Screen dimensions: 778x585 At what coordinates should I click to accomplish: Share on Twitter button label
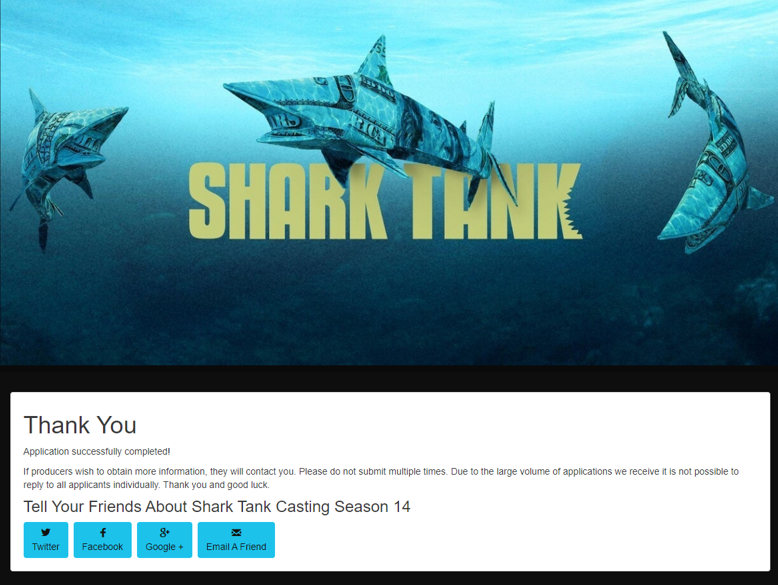pos(46,546)
